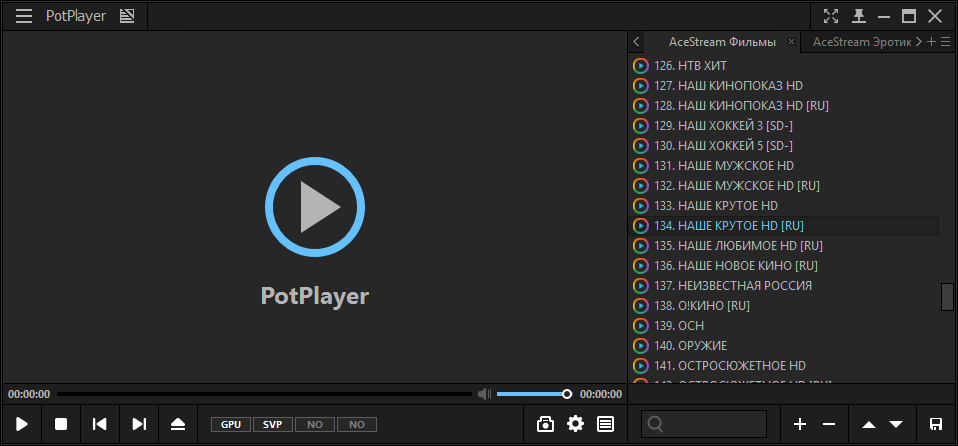Viewport: 958px width, 446px height.
Task: Skip to next track button
Action: click(x=139, y=424)
